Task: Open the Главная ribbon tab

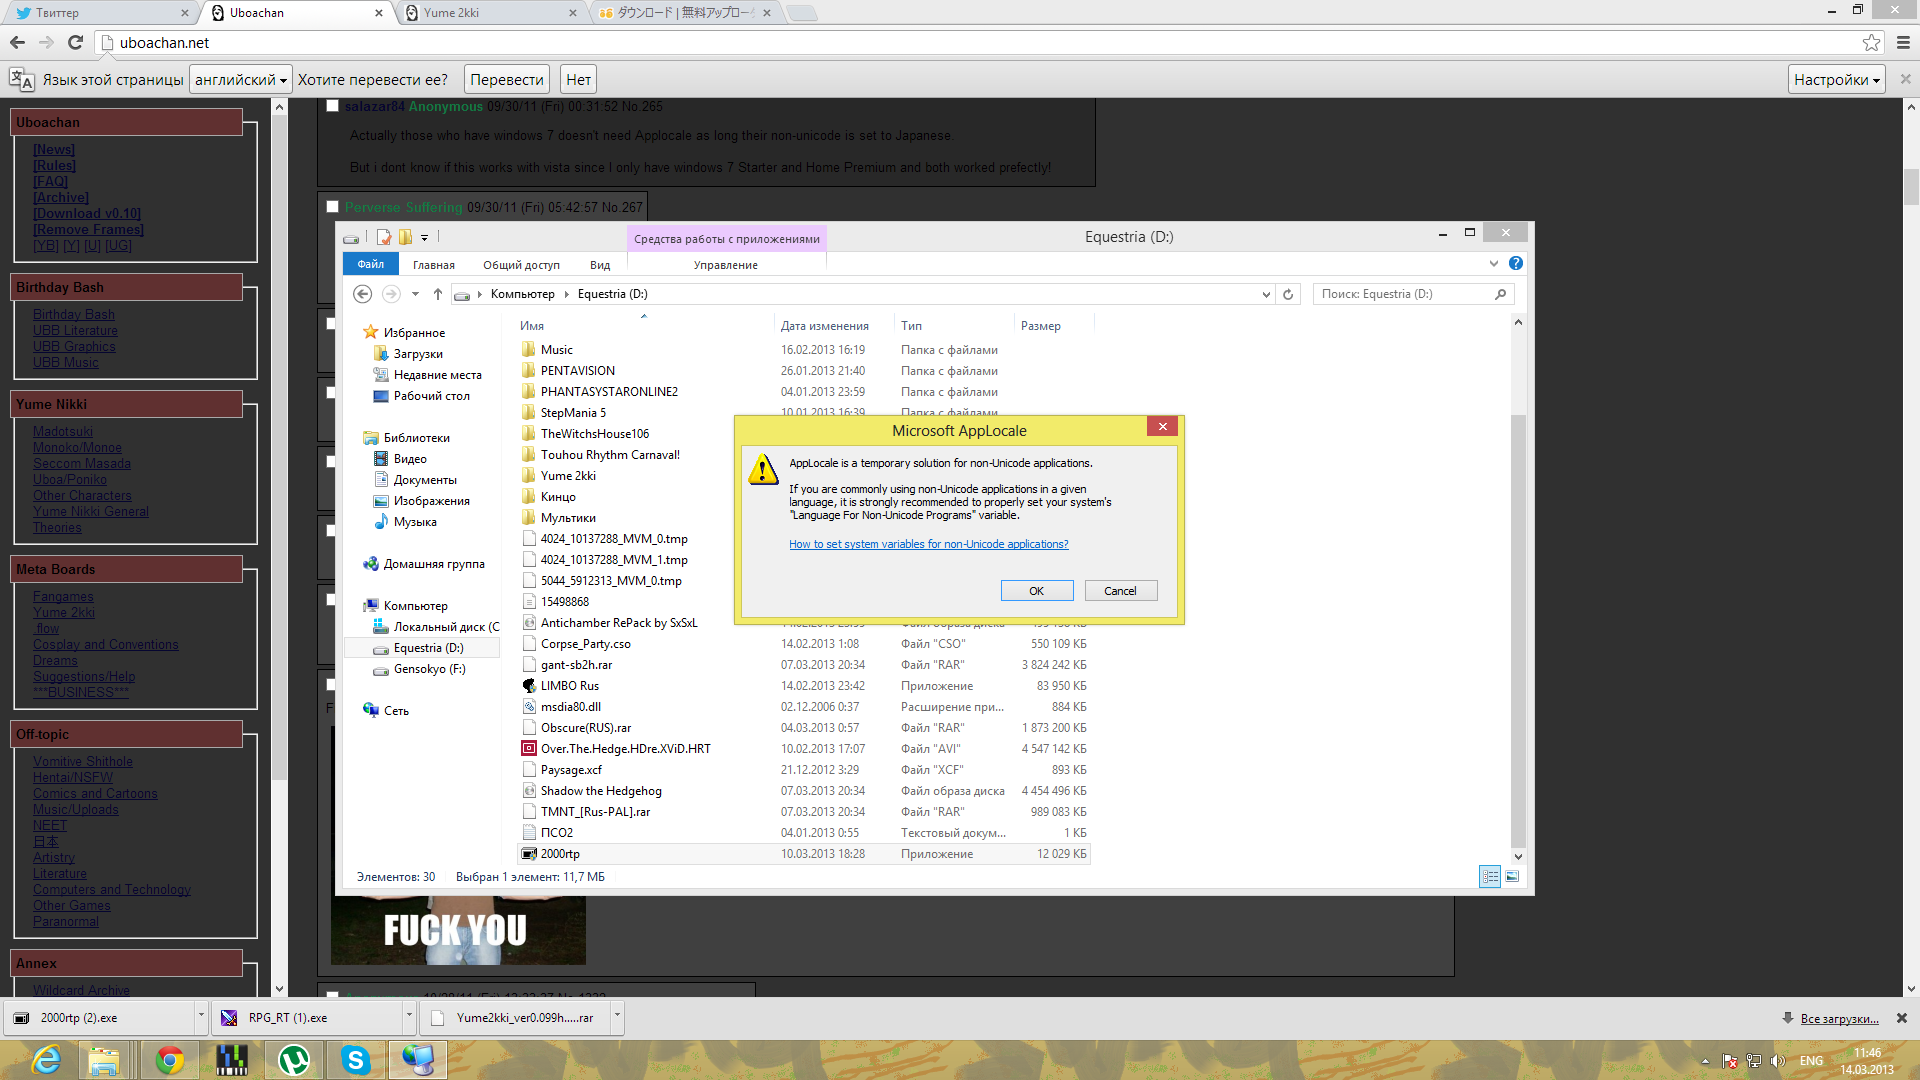Action: click(434, 265)
